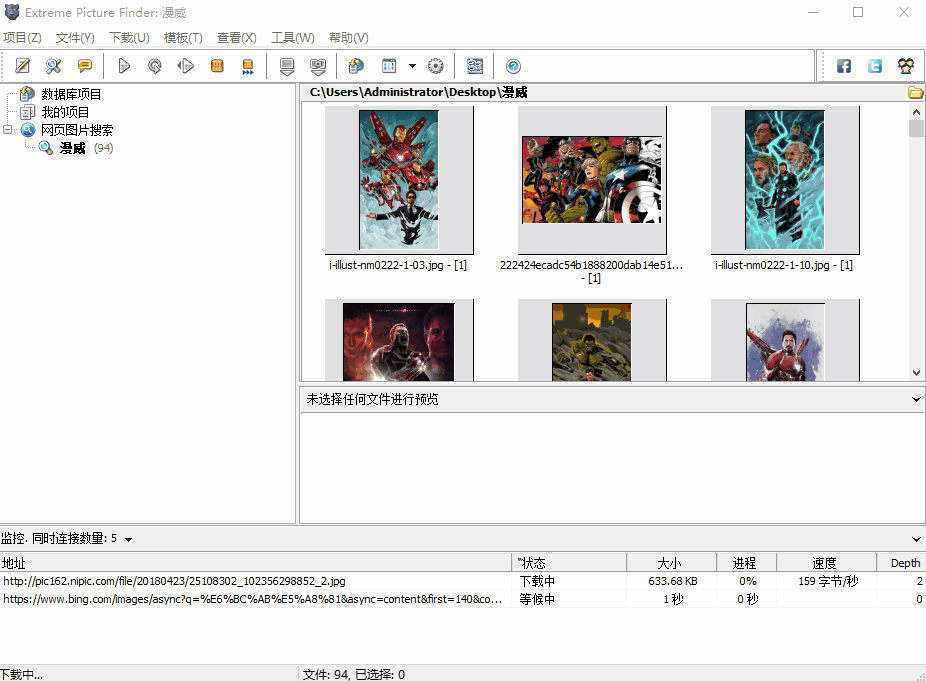
Task: Click the yellow speech bubble comment icon
Action: pos(85,66)
